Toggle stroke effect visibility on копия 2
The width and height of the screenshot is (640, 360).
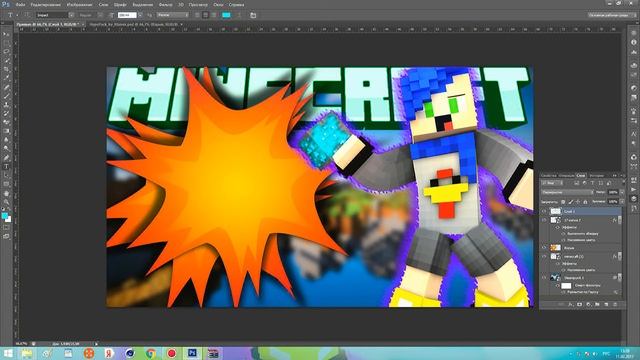pos(563,233)
